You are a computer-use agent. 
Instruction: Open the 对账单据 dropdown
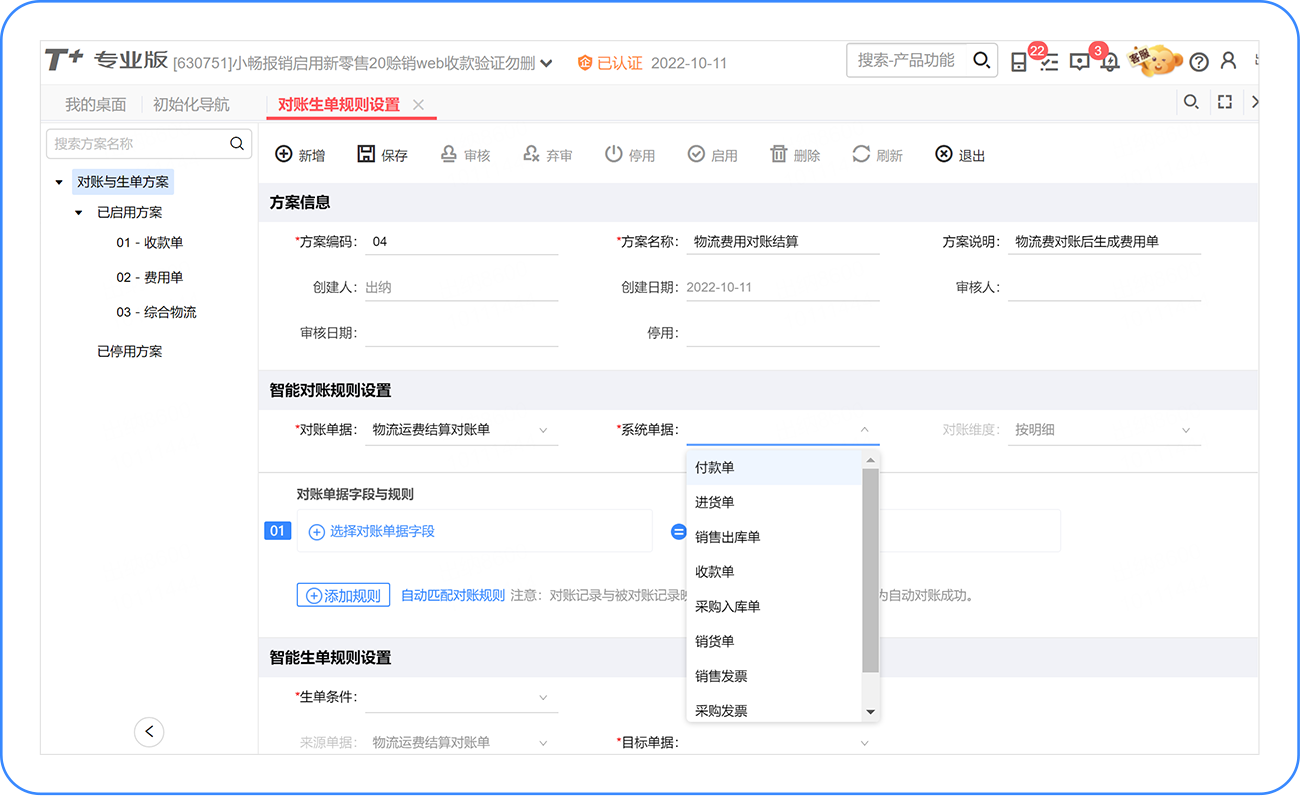[543, 430]
